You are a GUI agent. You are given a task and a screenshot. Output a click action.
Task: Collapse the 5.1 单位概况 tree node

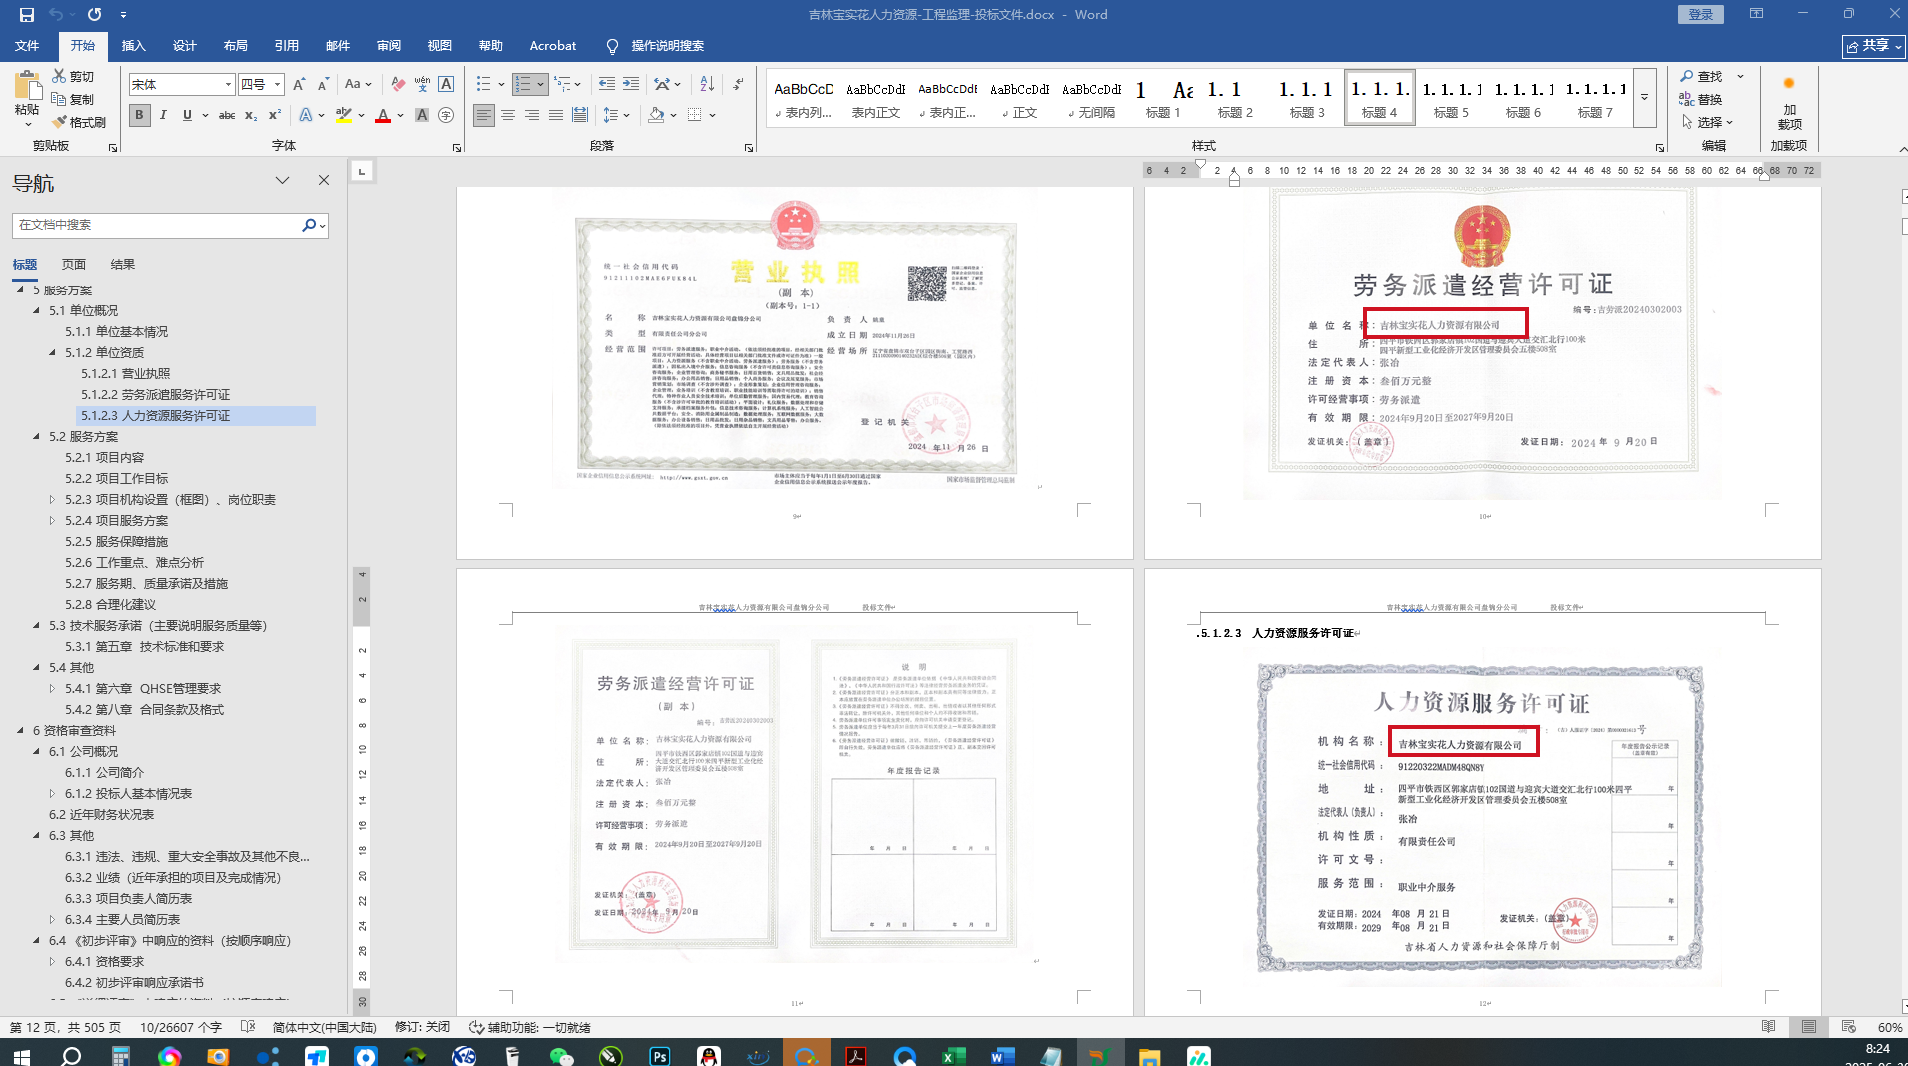point(37,311)
